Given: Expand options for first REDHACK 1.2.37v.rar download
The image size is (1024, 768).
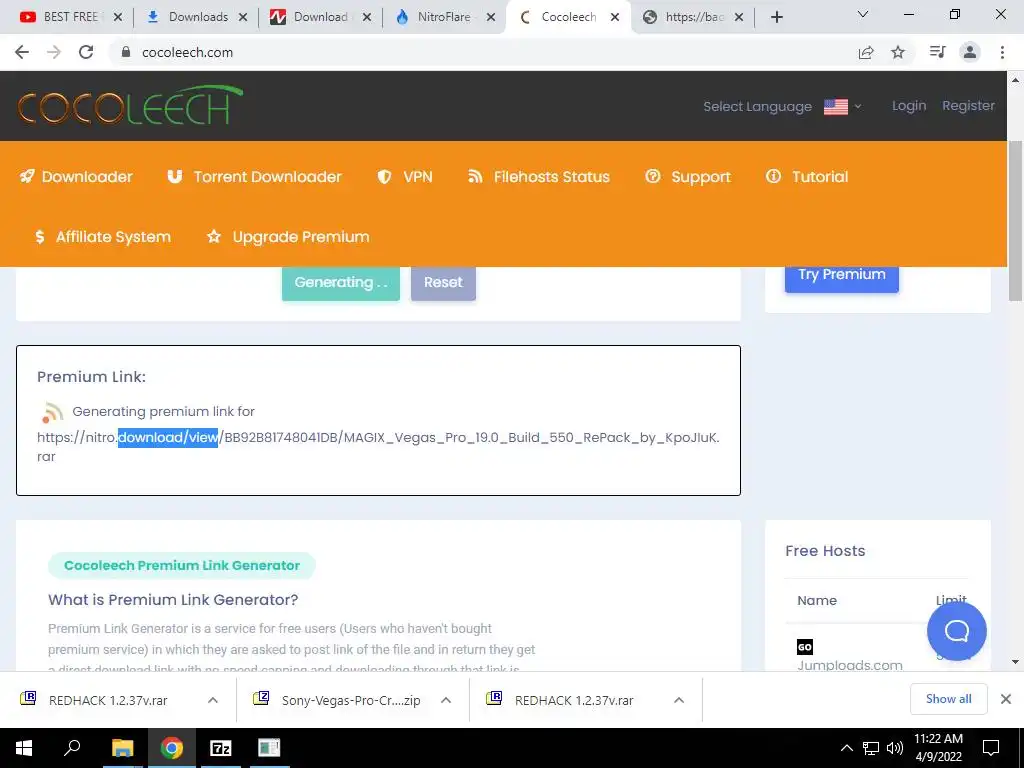Looking at the screenshot, I should (213, 700).
